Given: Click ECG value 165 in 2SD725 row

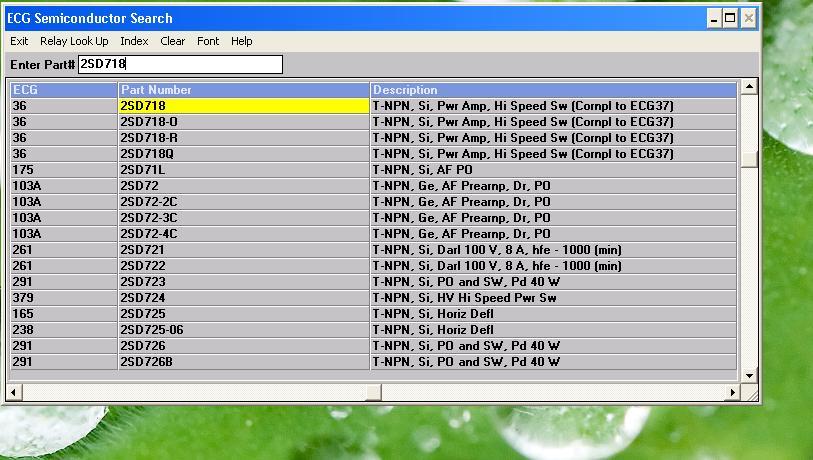Looking at the screenshot, I should point(64,314).
